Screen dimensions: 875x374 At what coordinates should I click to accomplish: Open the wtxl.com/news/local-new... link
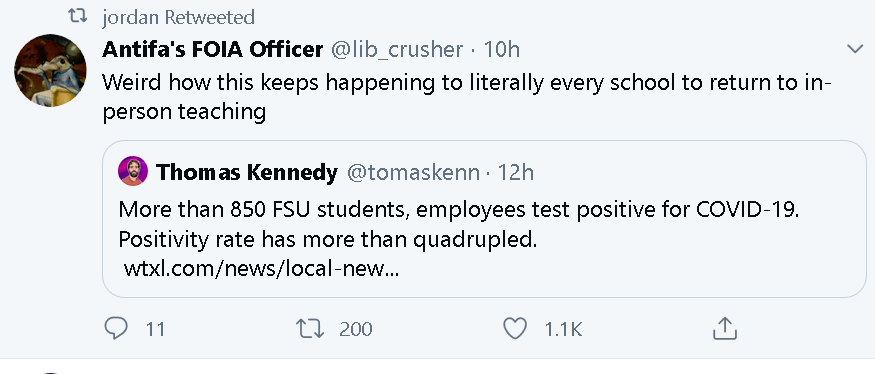pos(261,269)
